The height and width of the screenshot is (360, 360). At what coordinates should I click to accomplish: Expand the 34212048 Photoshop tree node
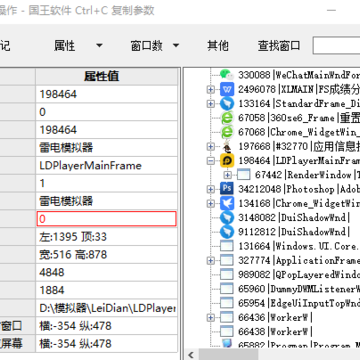210,189
